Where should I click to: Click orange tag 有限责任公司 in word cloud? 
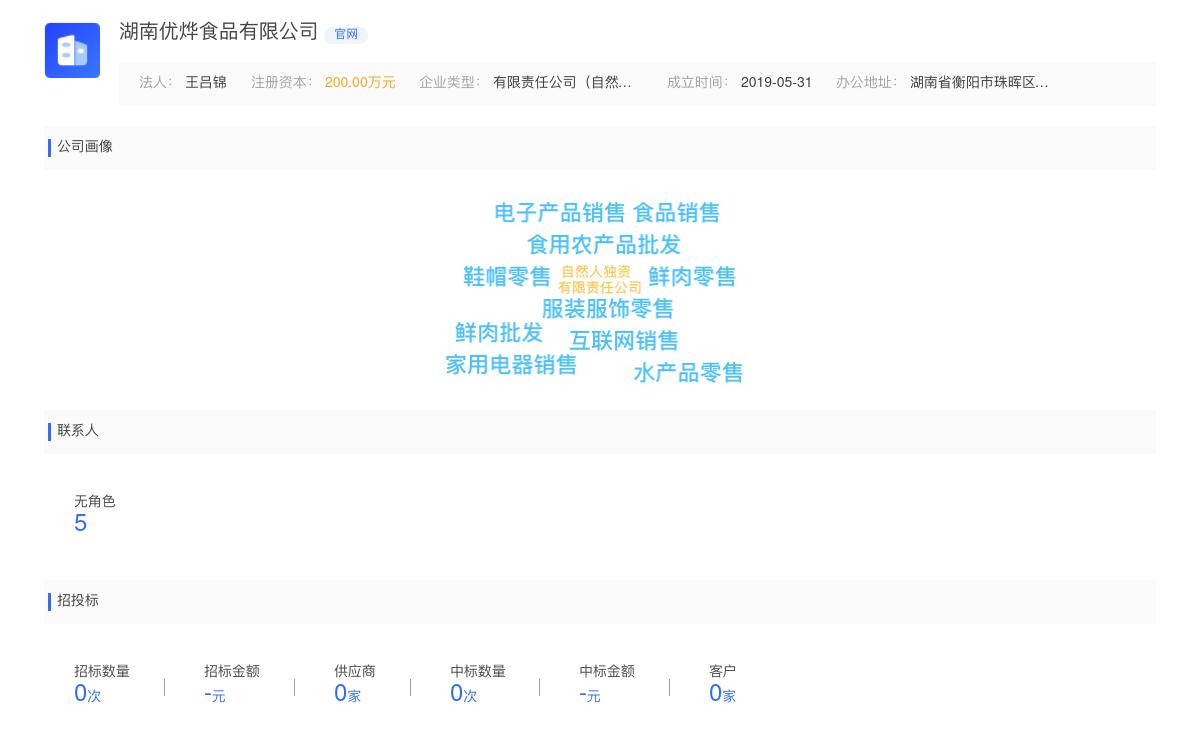pyautogui.click(x=600, y=288)
